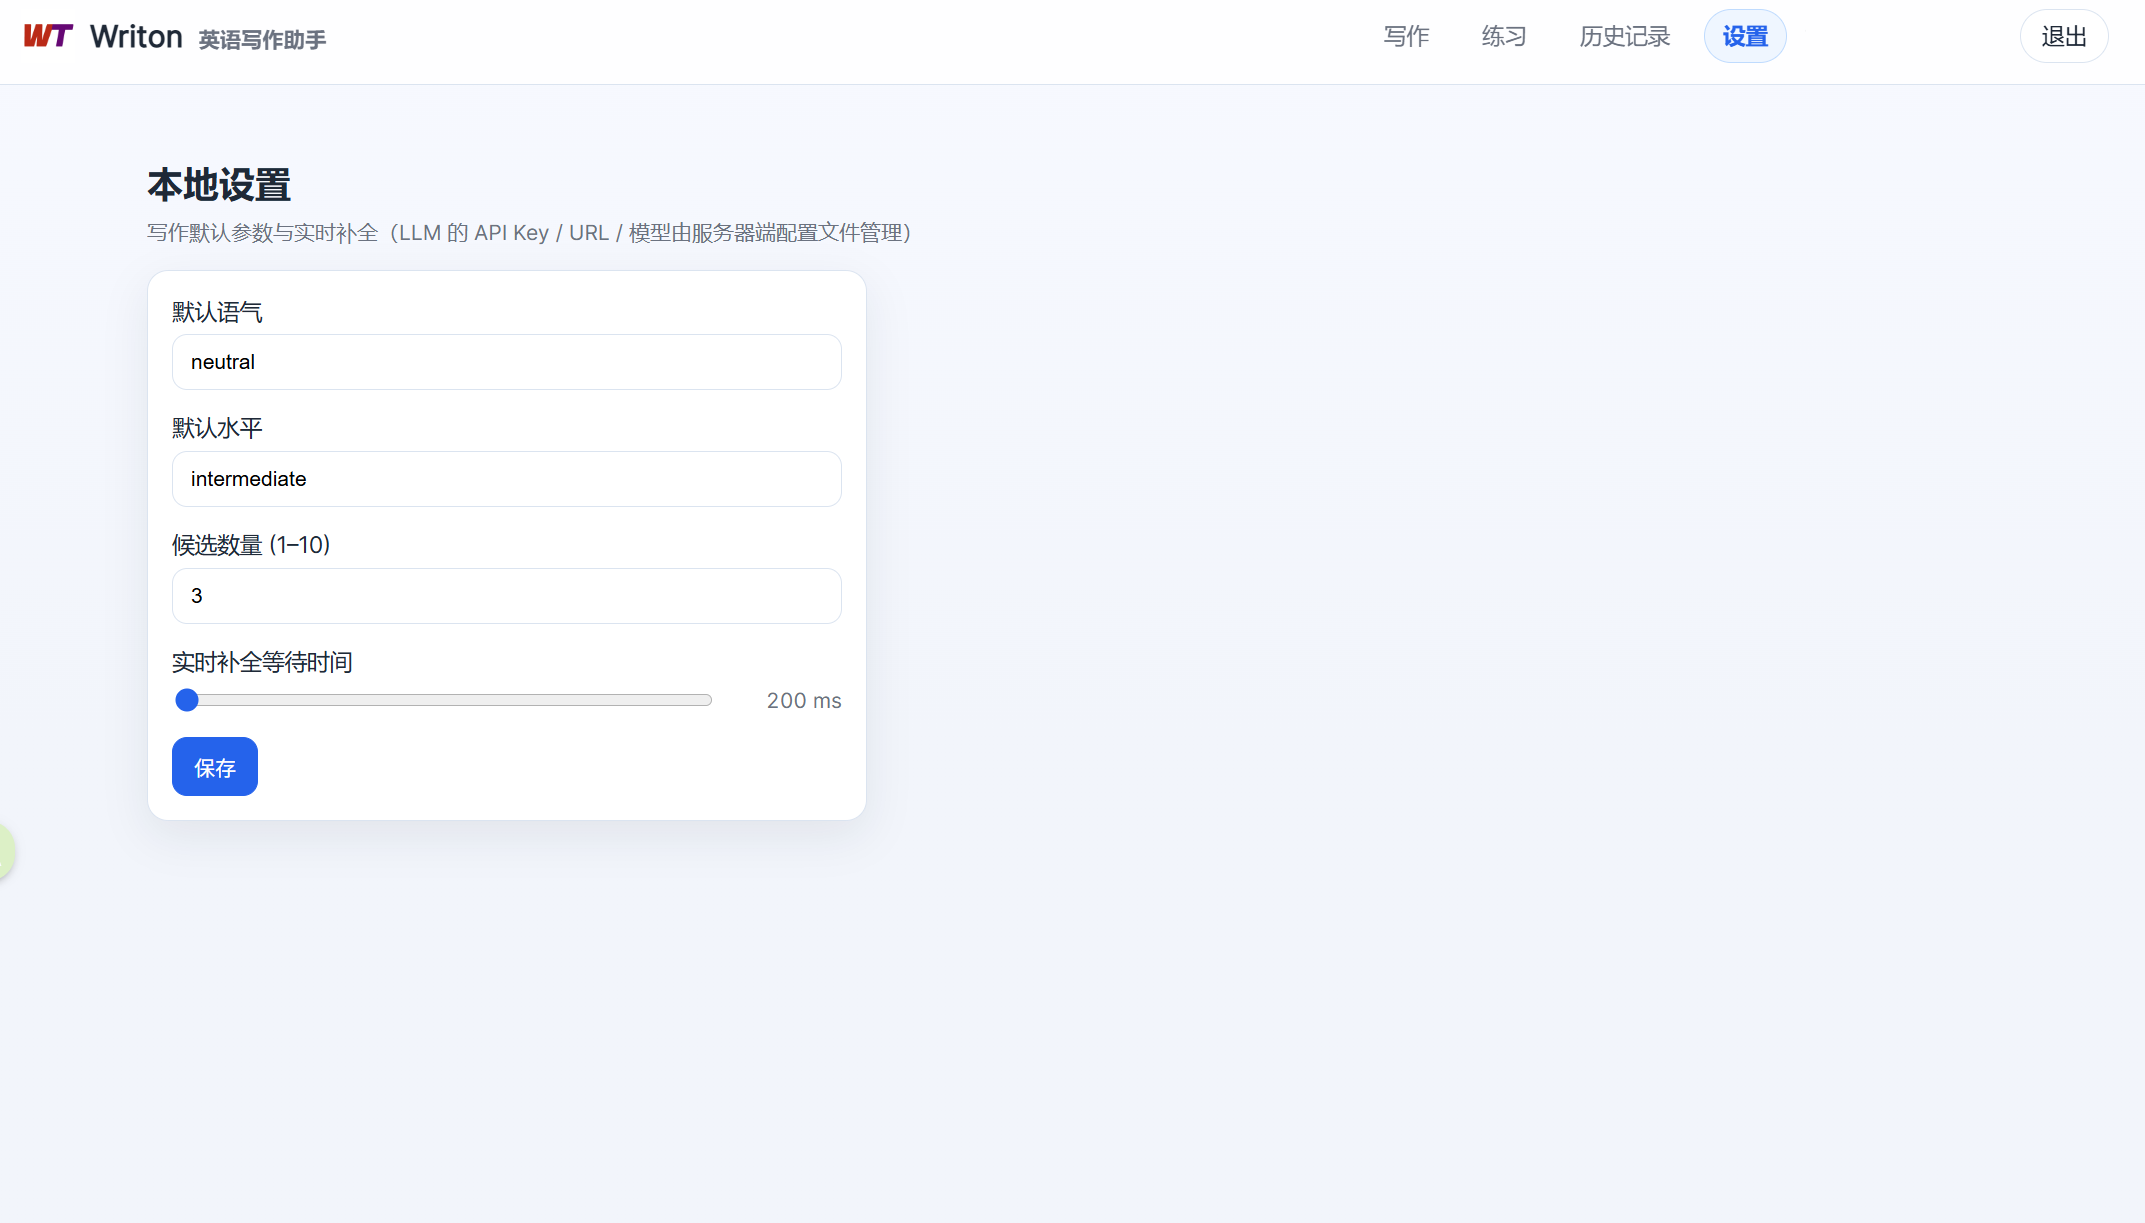The image size is (2145, 1223).
Task: Click the wait time slider thumb
Action: click(x=187, y=700)
